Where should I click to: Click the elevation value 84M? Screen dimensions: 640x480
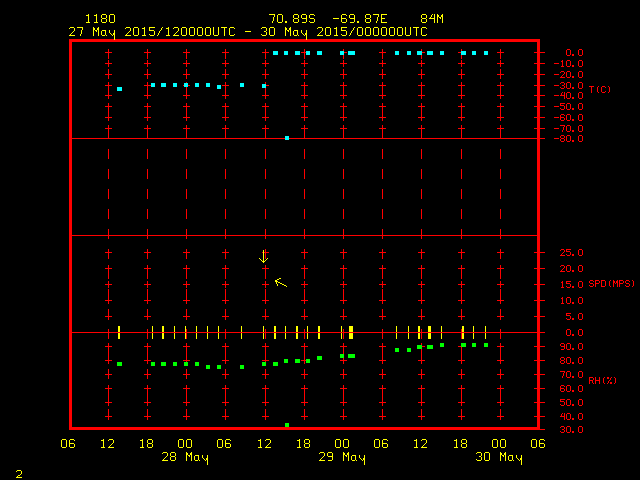click(432, 19)
